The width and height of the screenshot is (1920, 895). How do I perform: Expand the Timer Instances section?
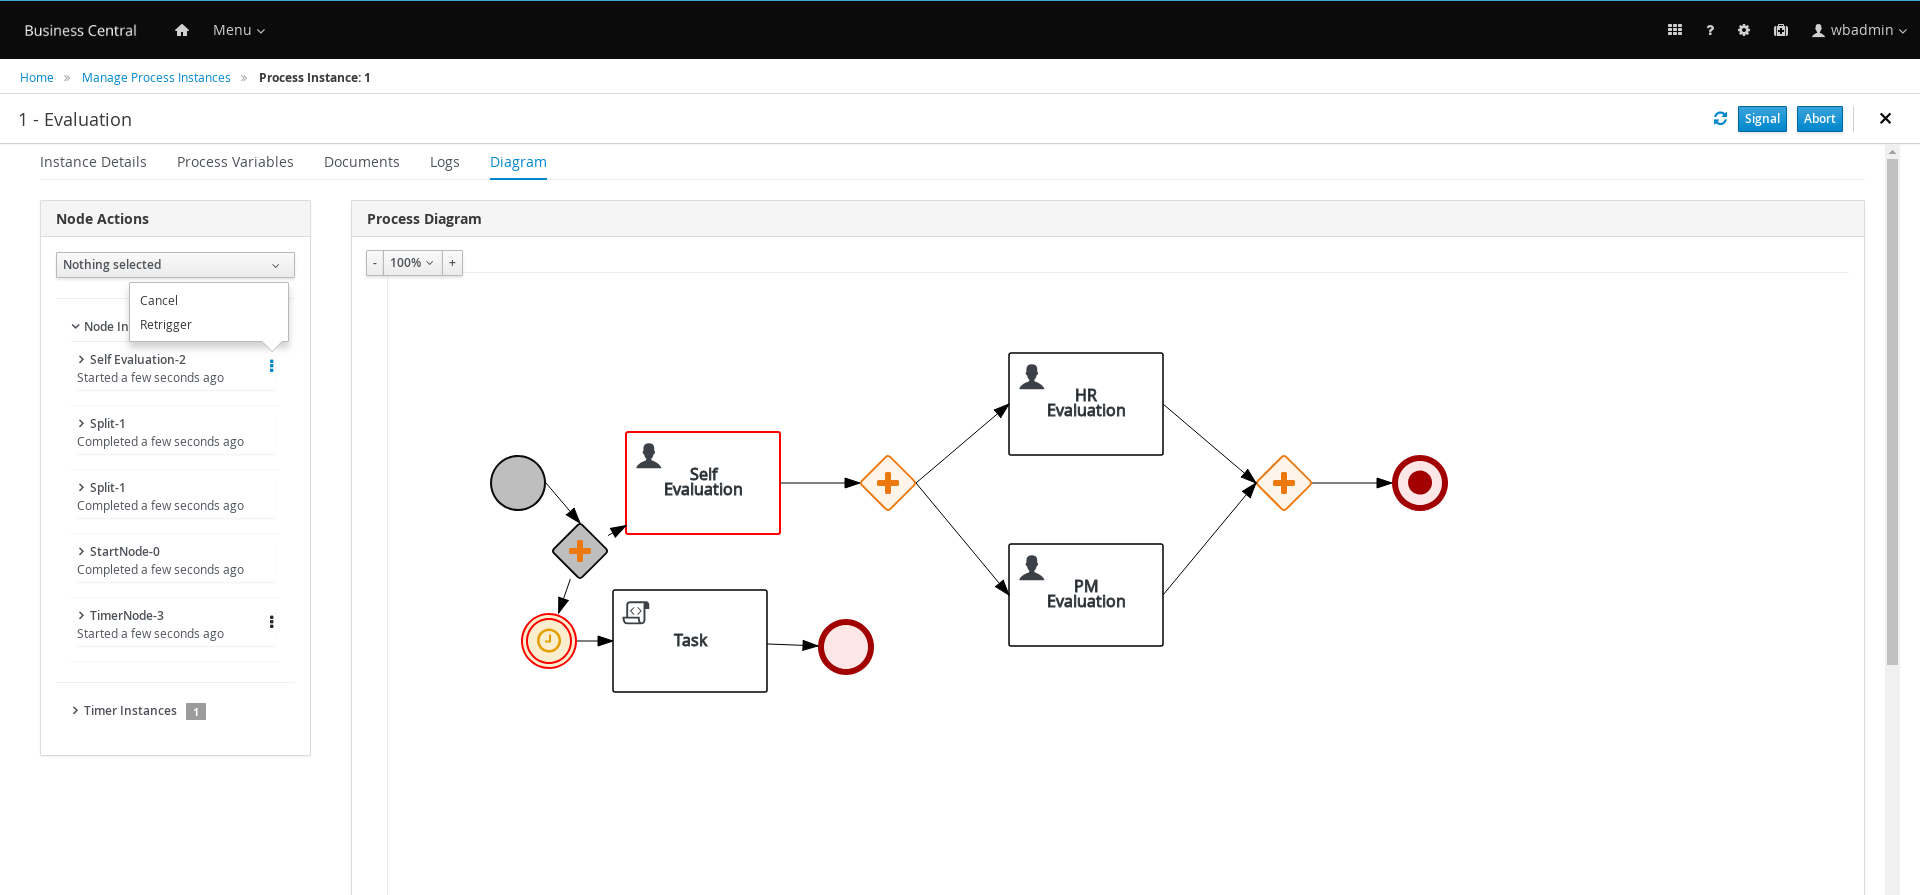pos(129,711)
